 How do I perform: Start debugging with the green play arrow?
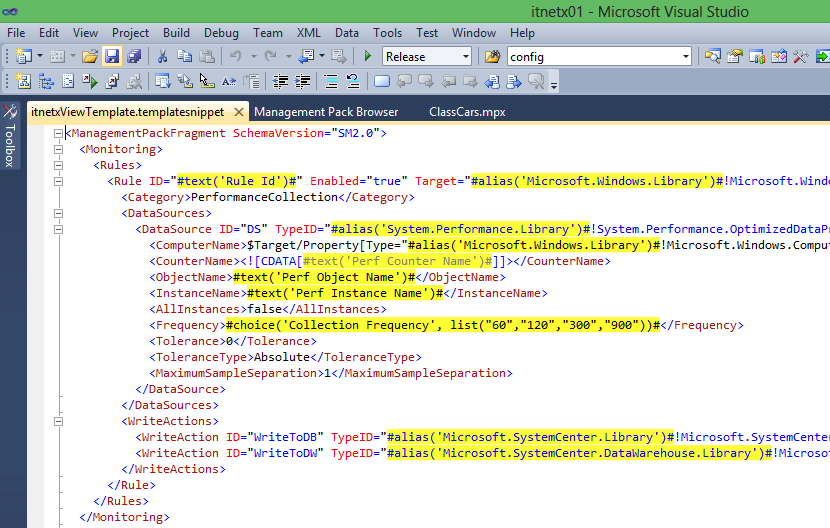click(368, 56)
